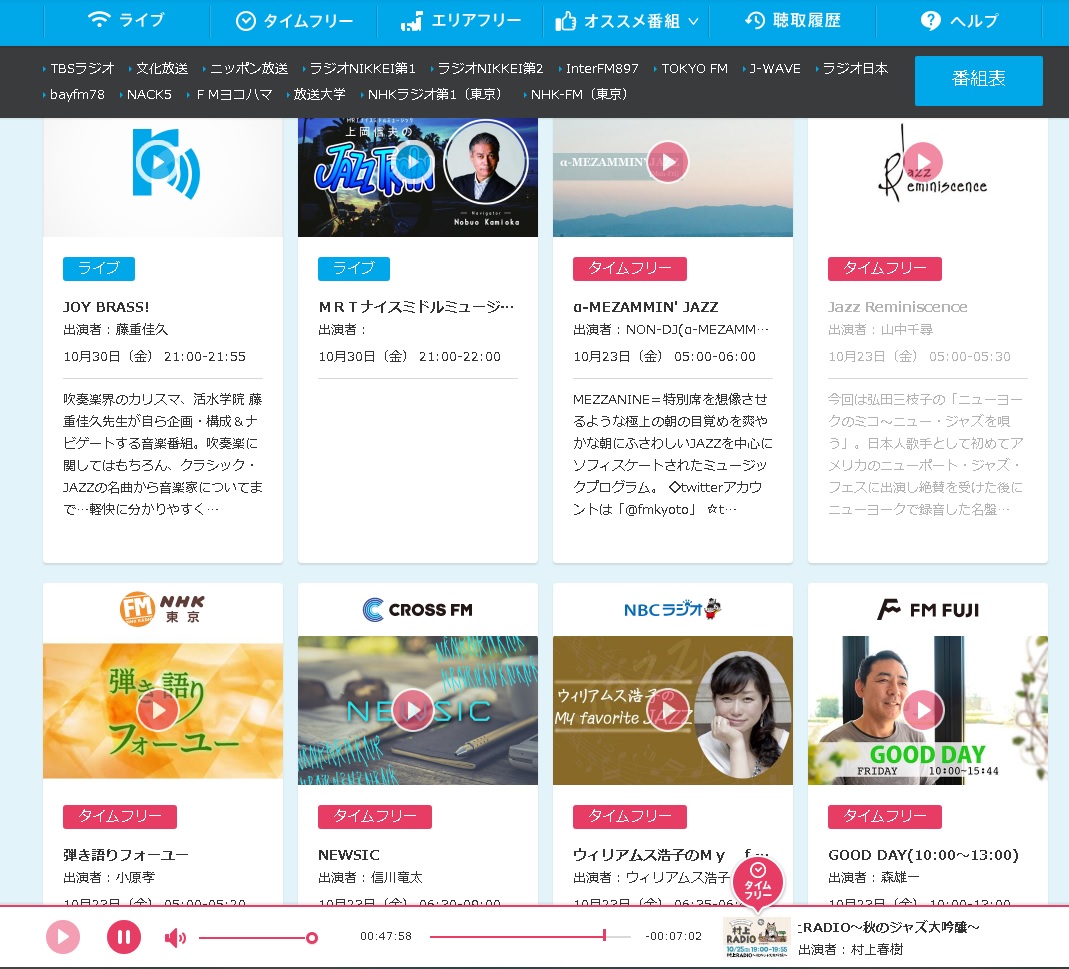Click the NBCラジオ station logo
1069x969 pixels.
pos(672,609)
